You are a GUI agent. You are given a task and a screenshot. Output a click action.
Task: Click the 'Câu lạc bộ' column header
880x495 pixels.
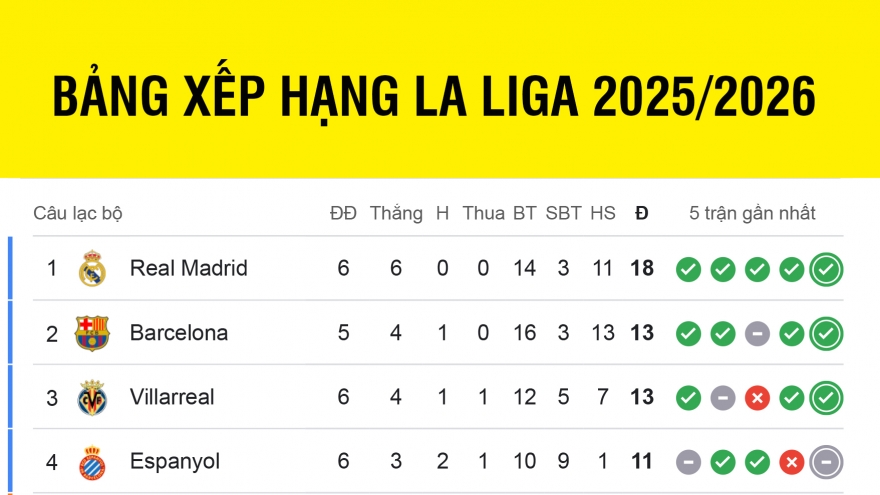78,213
